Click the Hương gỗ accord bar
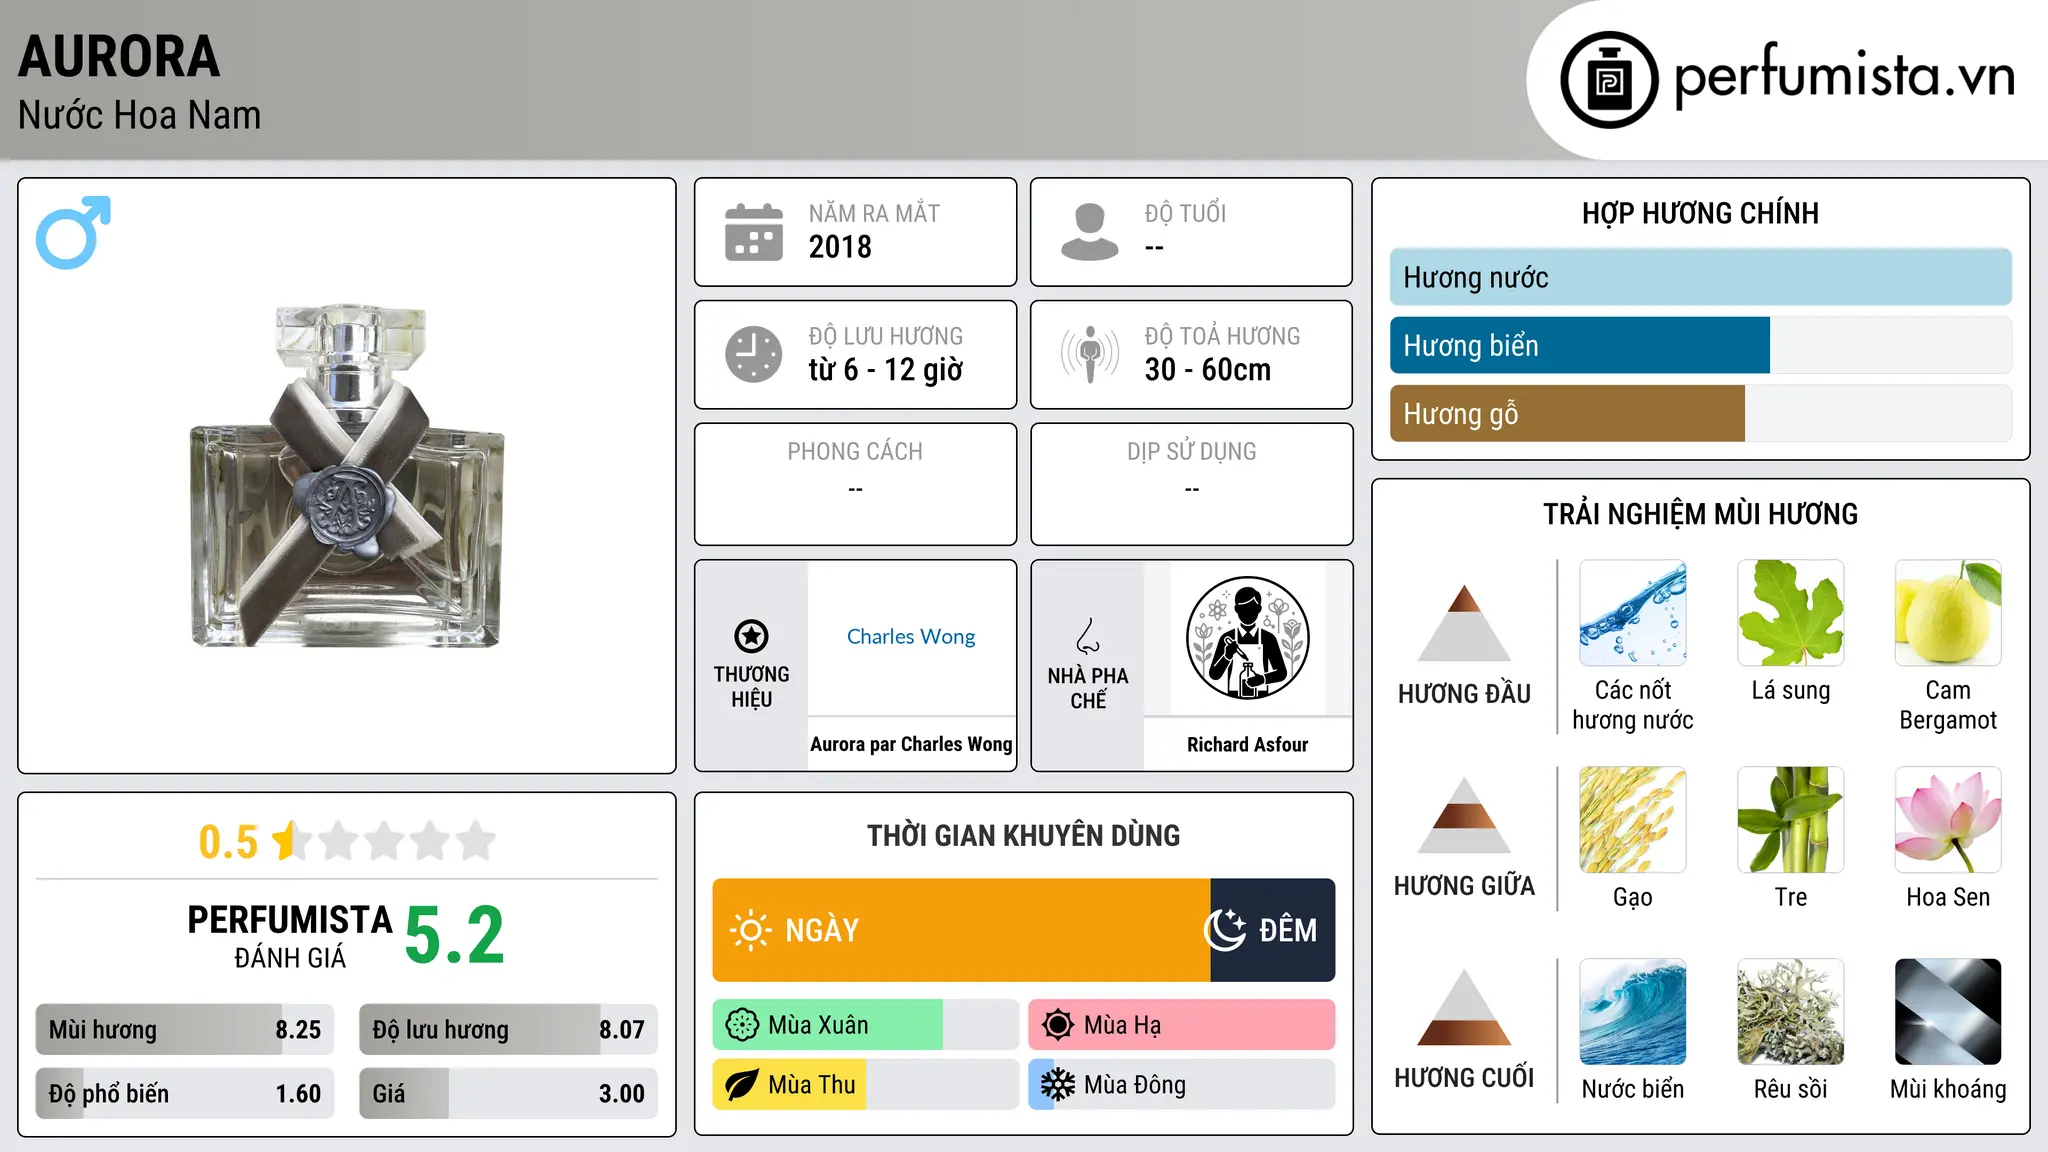Image resolution: width=2048 pixels, height=1152 pixels. pyautogui.click(x=1701, y=413)
